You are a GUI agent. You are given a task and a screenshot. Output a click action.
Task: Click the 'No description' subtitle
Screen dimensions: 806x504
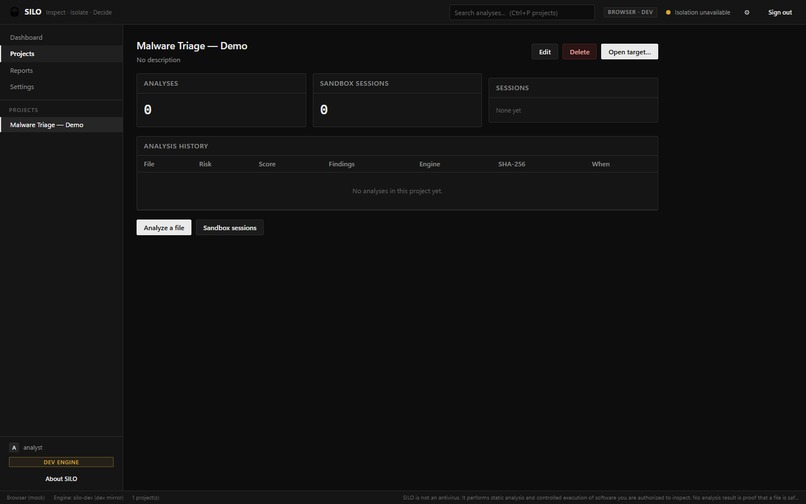pos(158,60)
